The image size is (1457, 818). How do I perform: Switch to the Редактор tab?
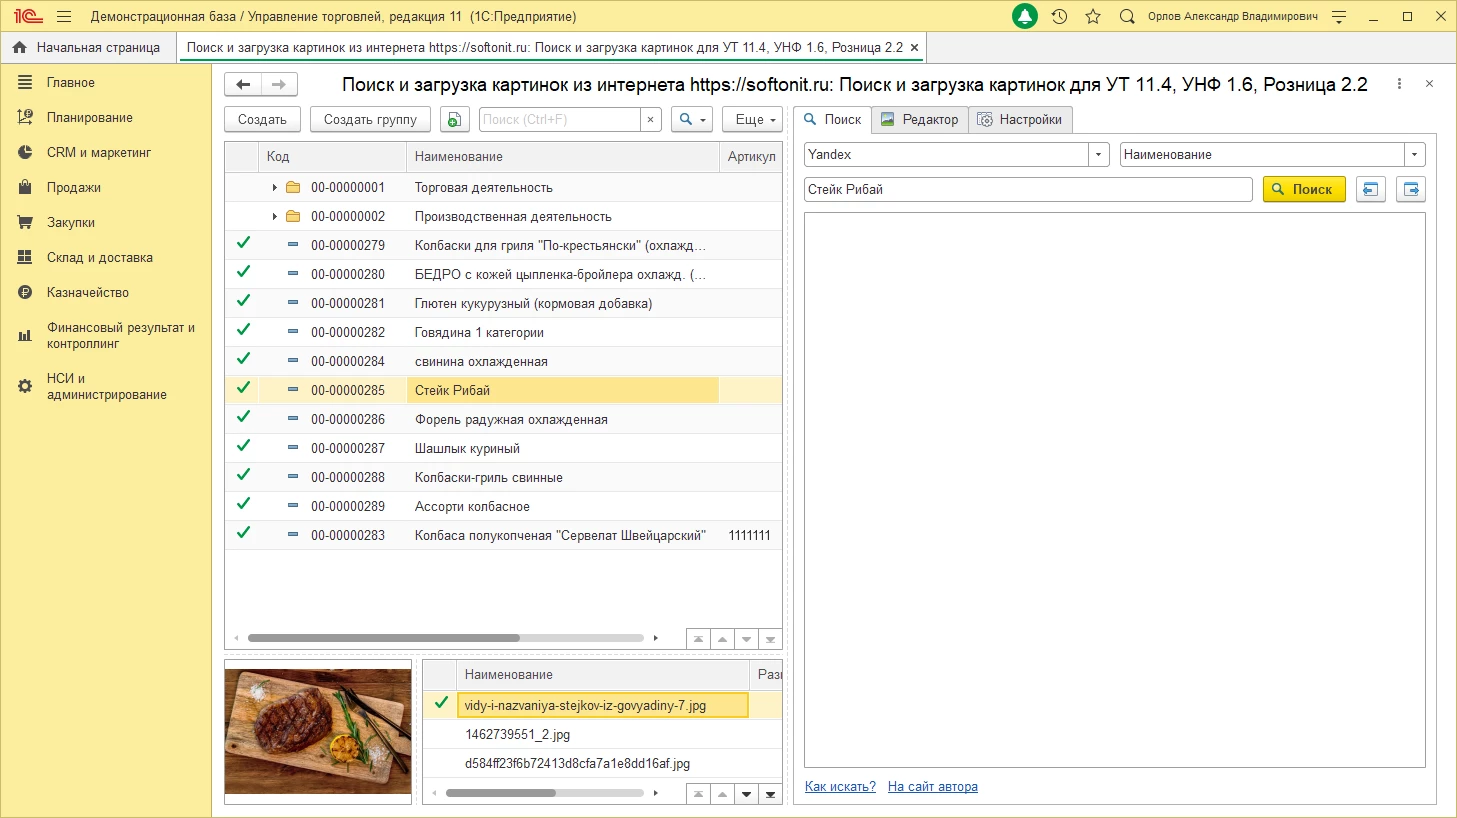point(919,119)
